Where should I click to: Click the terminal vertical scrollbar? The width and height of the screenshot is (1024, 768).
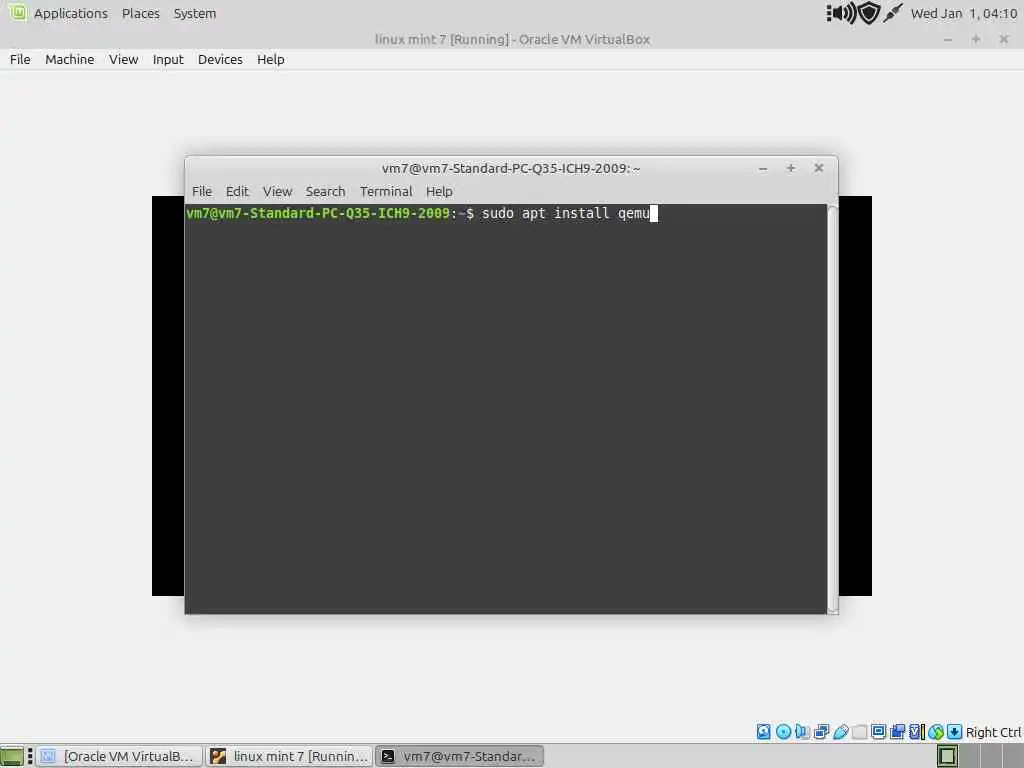833,409
